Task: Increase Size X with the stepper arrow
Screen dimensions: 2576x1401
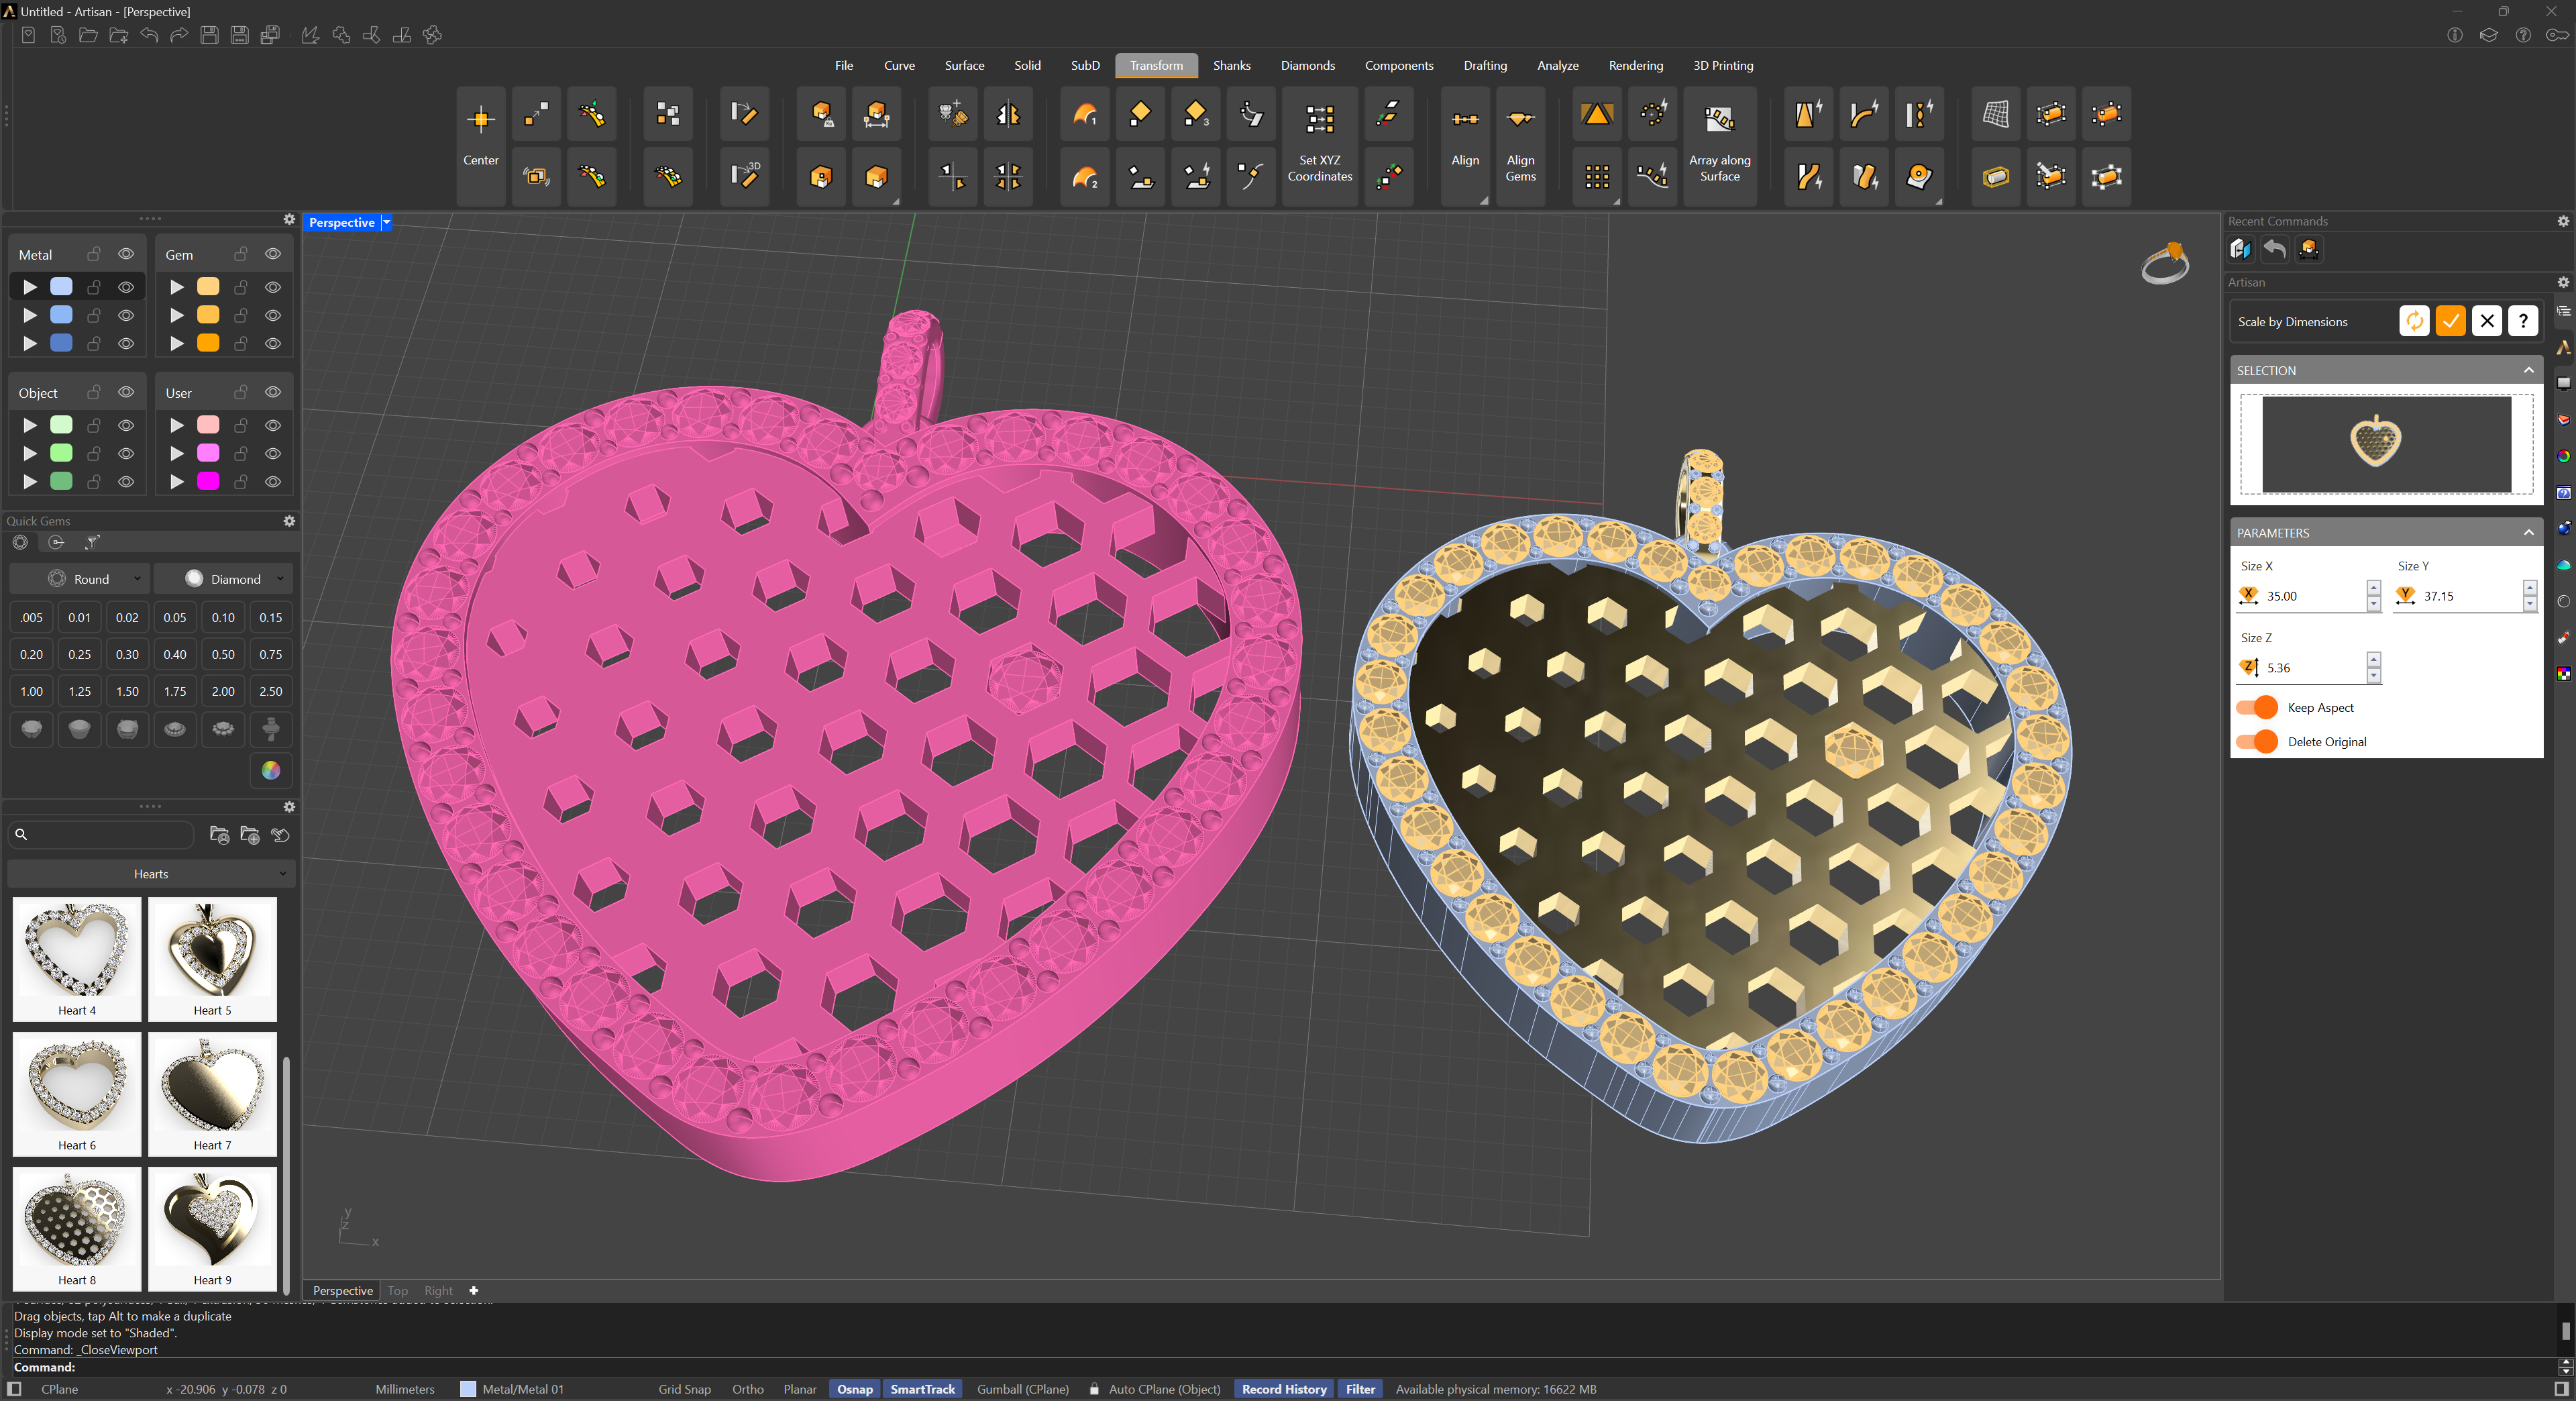Action: [2373, 589]
